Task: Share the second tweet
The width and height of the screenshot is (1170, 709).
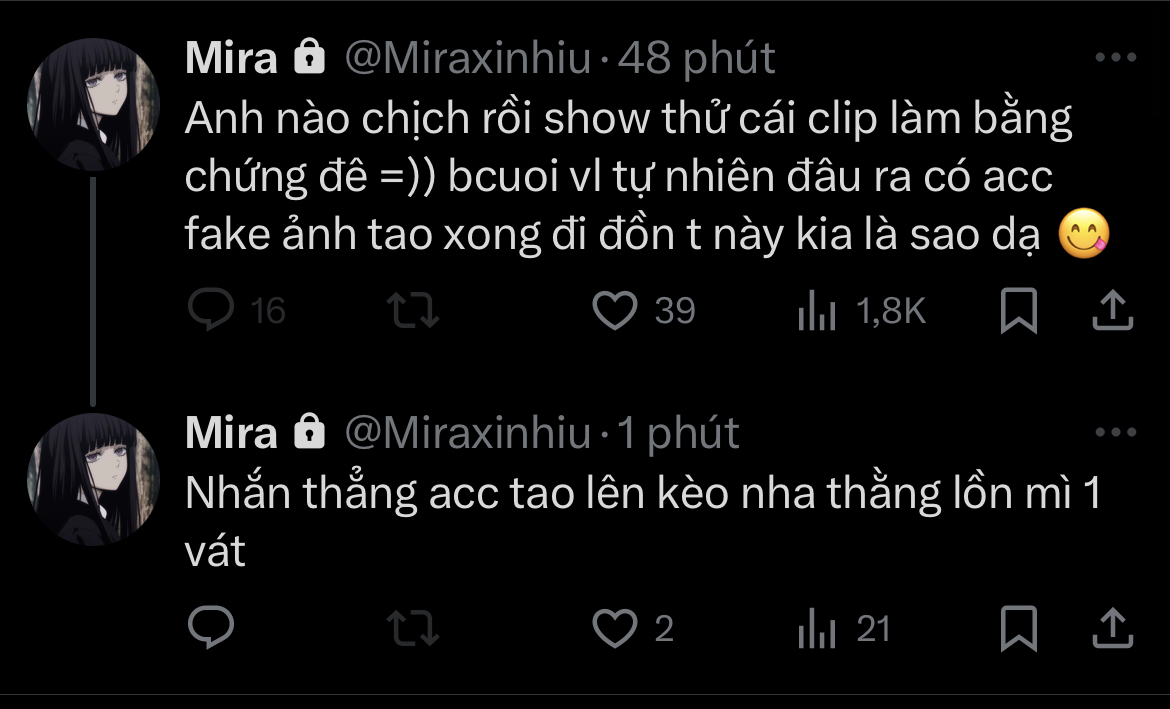Action: [x=1111, y=629]
